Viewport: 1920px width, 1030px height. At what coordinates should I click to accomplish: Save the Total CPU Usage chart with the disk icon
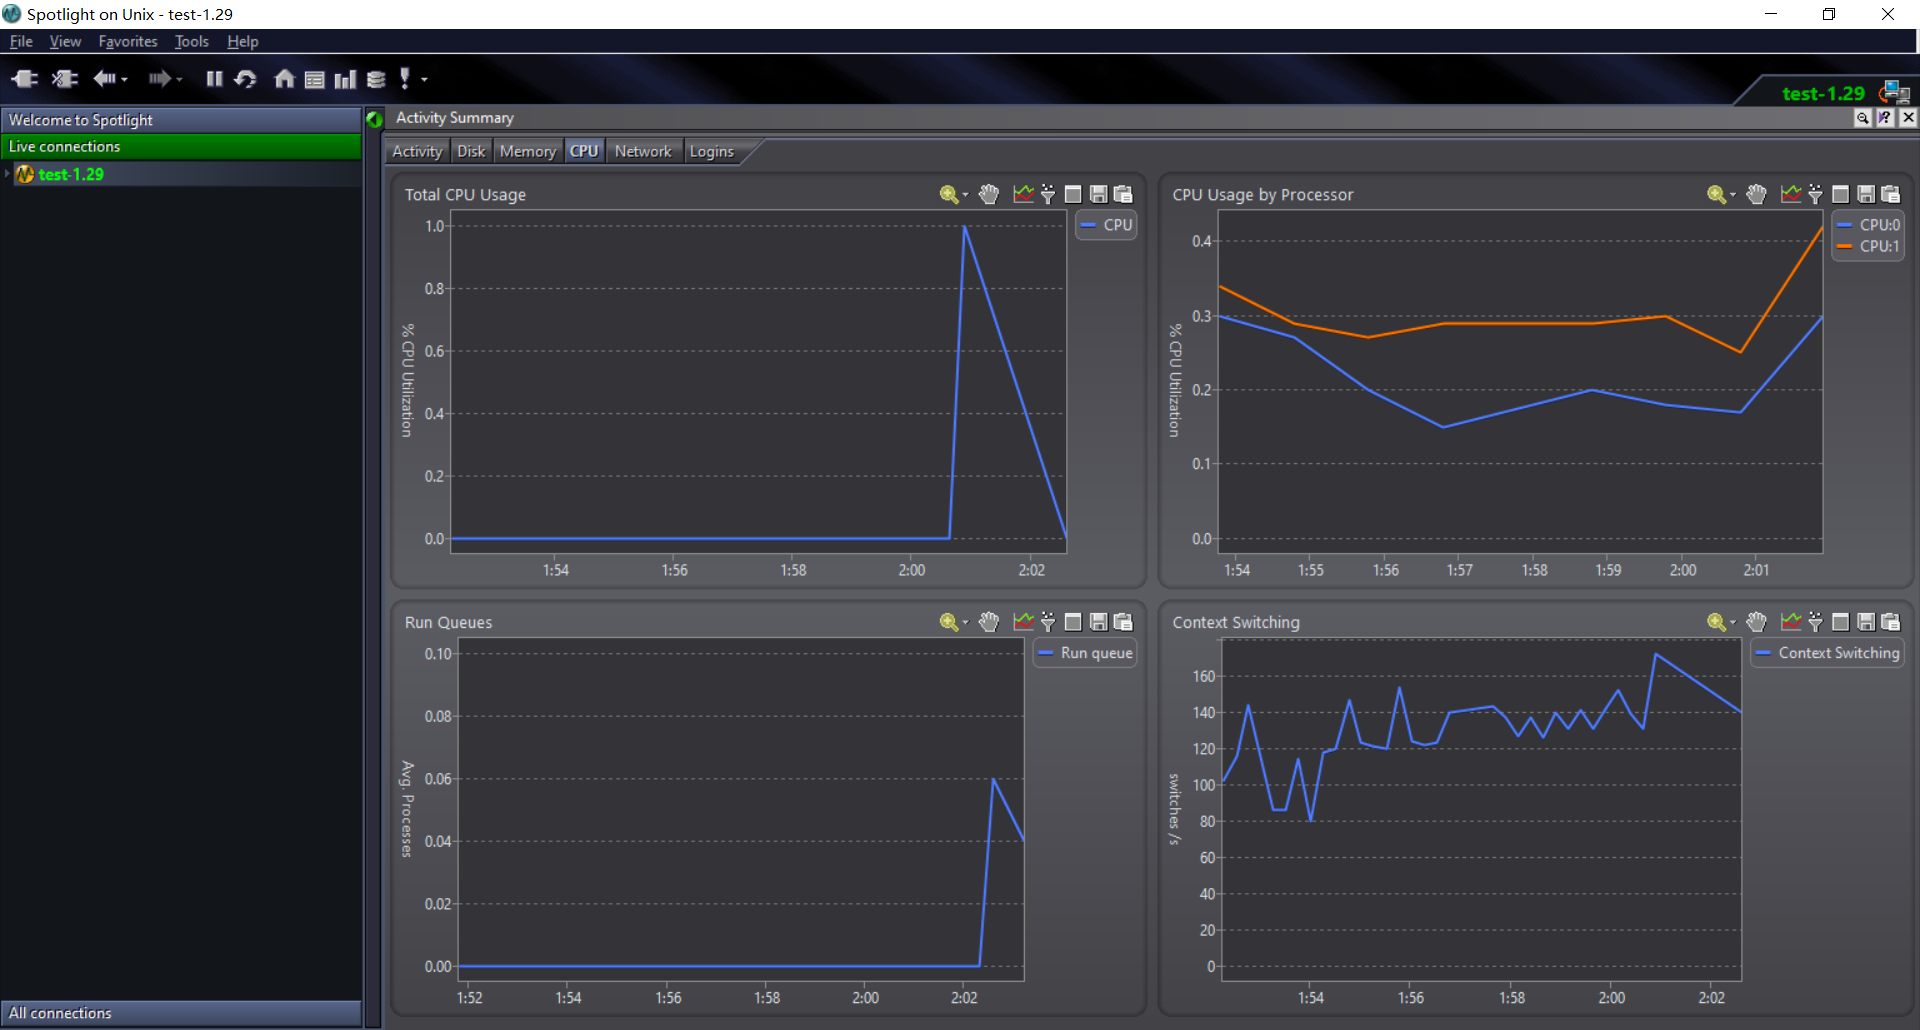click(1098, 194)
